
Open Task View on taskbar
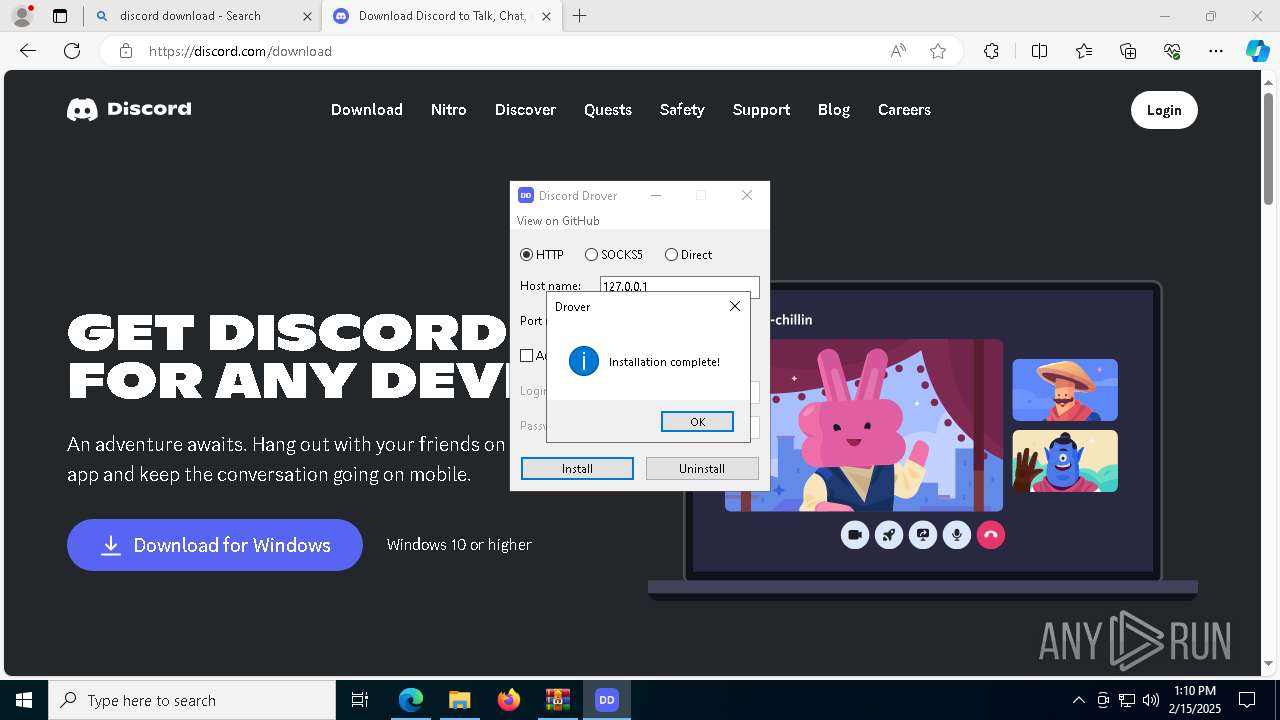(x=360, y=700)
